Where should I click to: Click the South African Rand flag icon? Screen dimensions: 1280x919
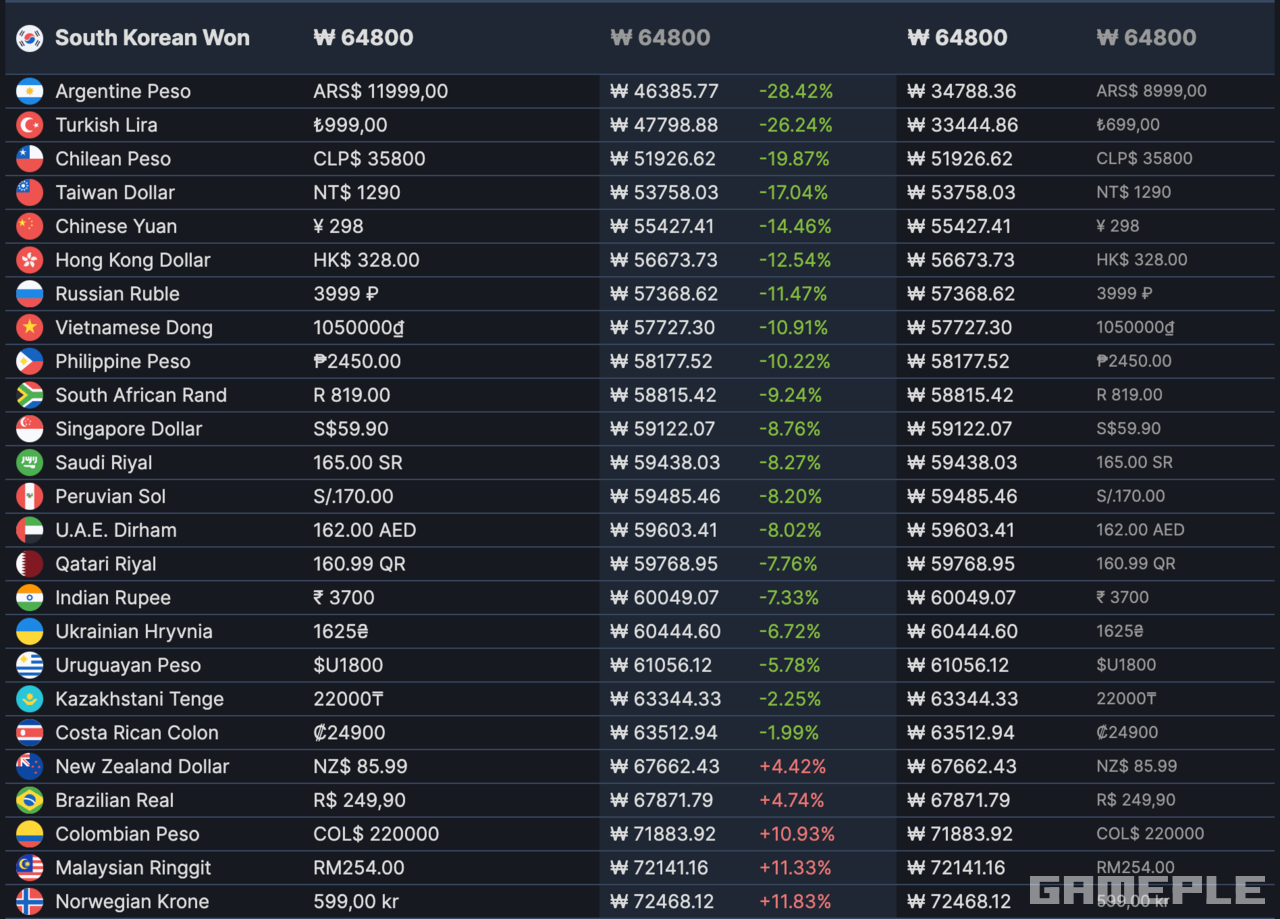point(30,395)
